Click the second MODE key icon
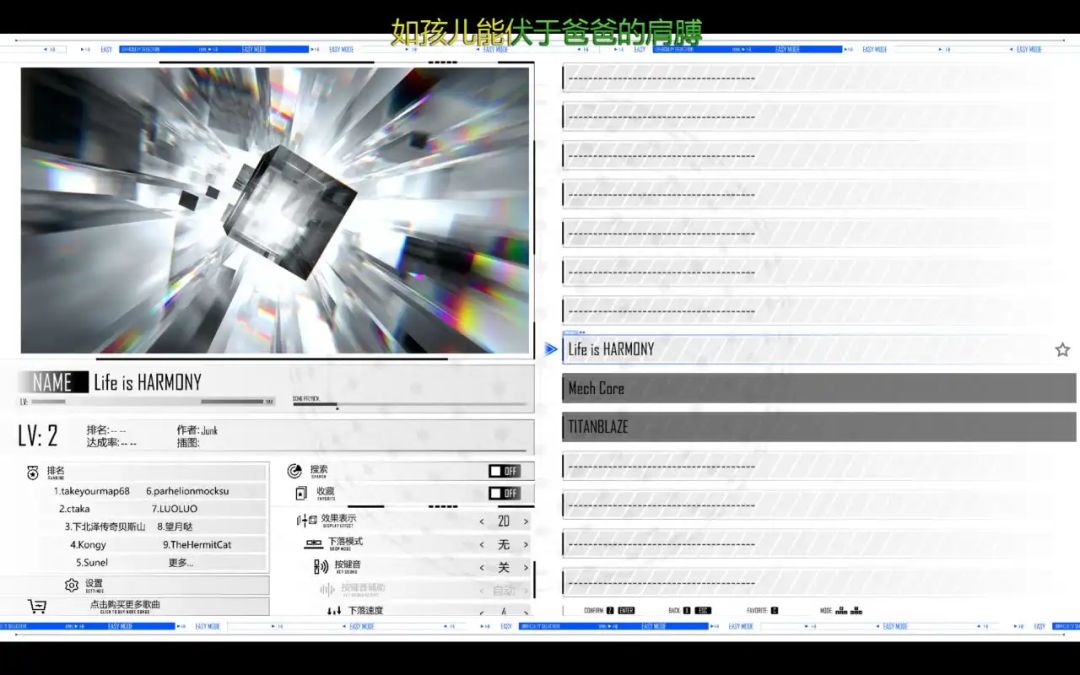Screen dimensions: 1080x675 (856, 610)
